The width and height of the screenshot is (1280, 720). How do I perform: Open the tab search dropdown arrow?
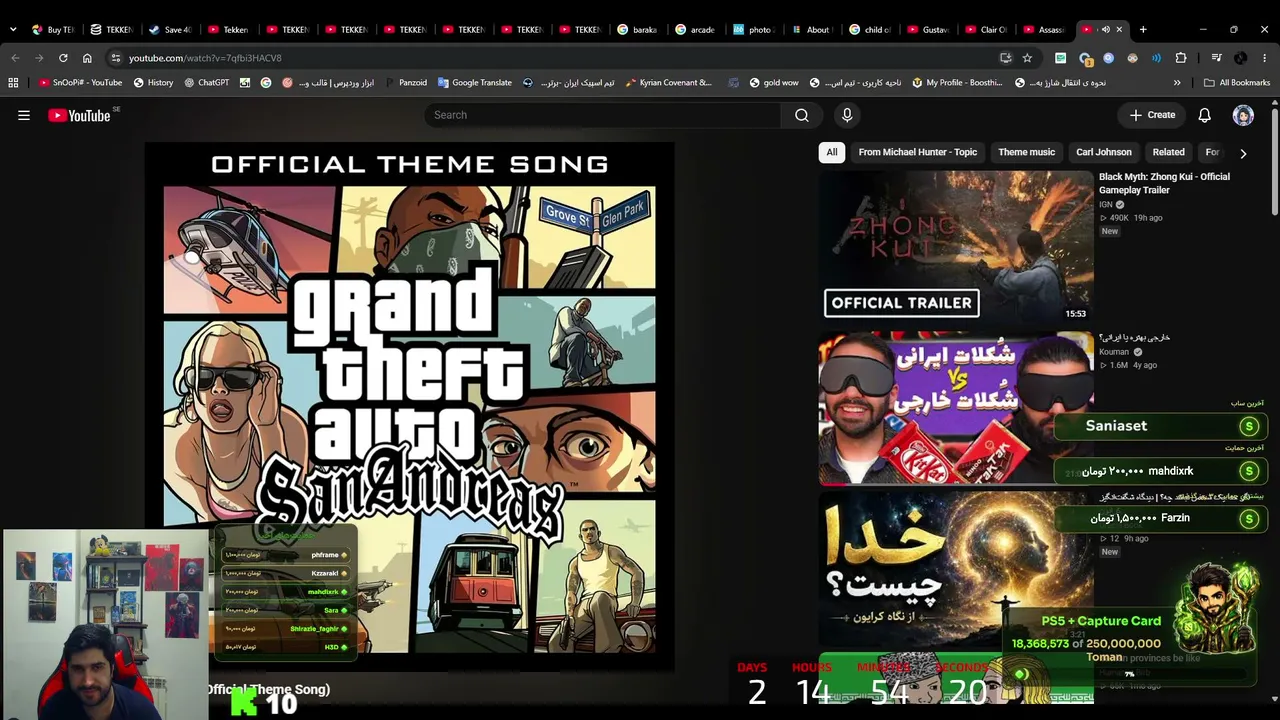point(13,29)
